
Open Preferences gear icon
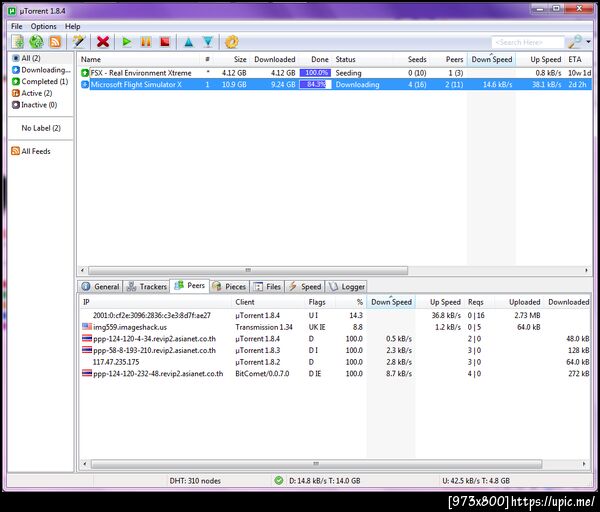click(x=232, y=42)
